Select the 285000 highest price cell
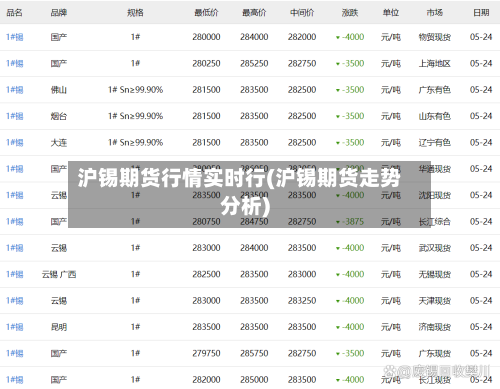 pyautogui.click(x=254, y=380)
